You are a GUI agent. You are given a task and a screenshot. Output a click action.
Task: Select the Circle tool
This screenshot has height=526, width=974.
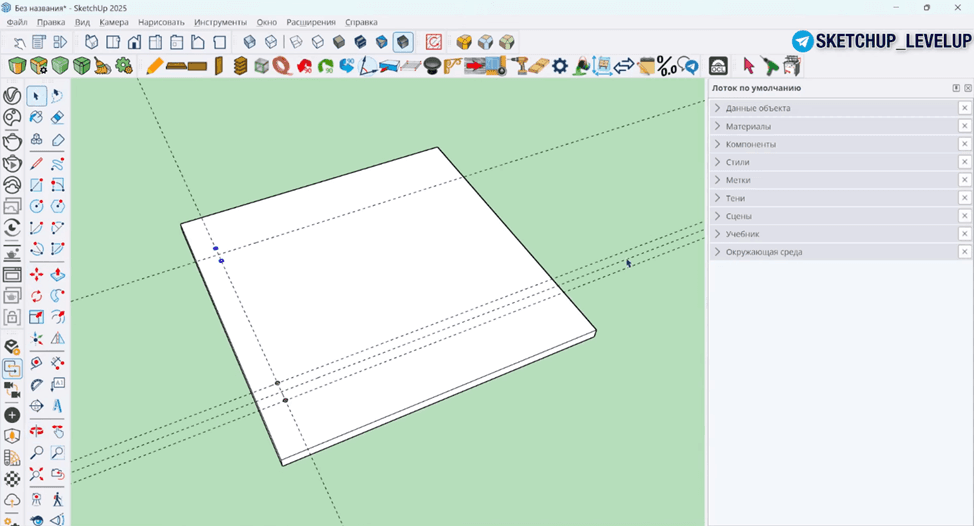[x=36, y=206]
